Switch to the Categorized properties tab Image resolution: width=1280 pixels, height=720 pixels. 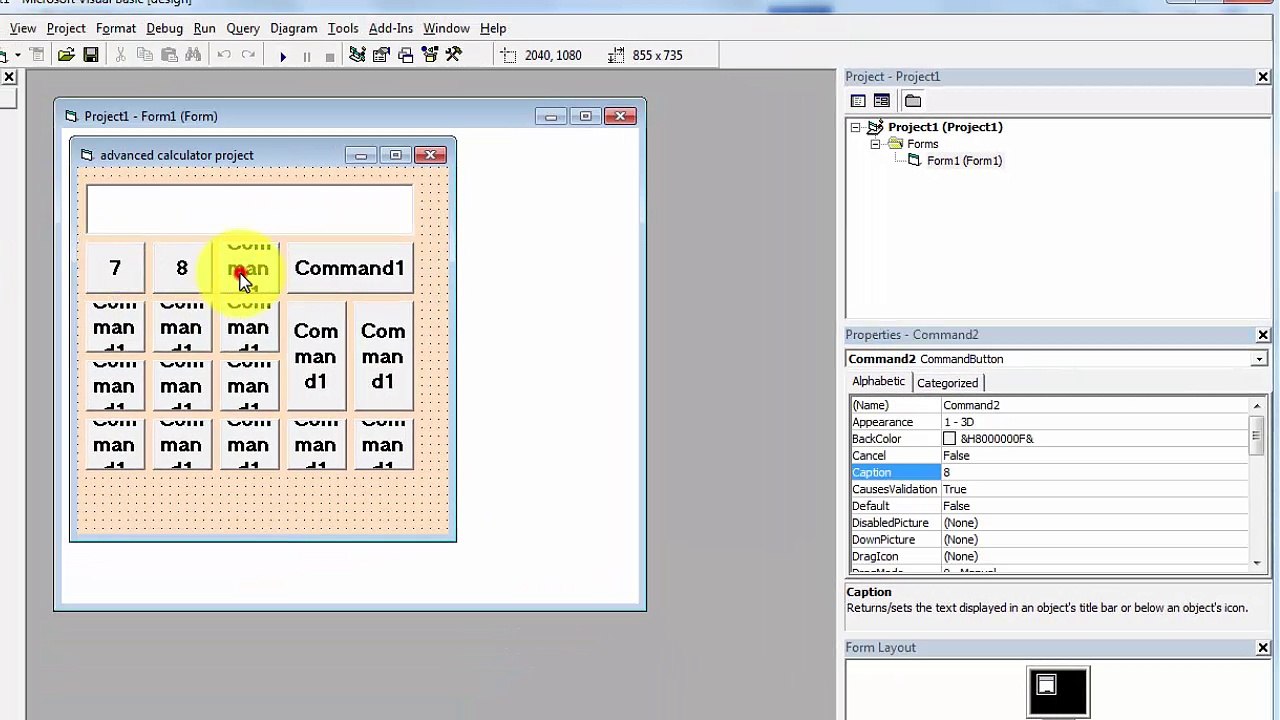pos(947,383)
